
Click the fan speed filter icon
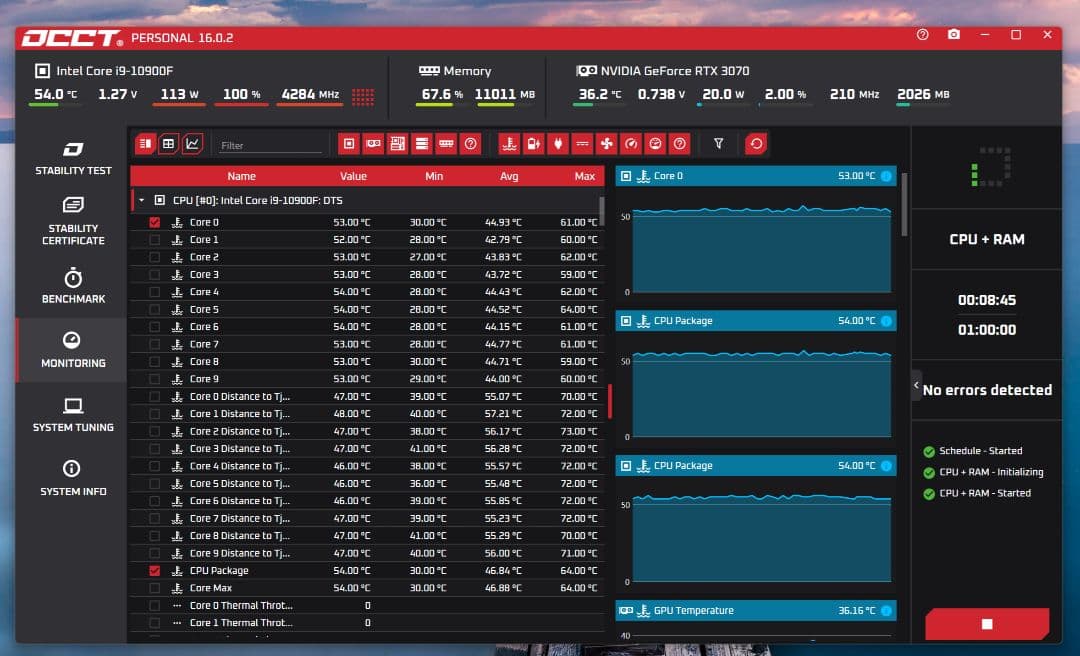pyautogui.click(x=606, y=144)
